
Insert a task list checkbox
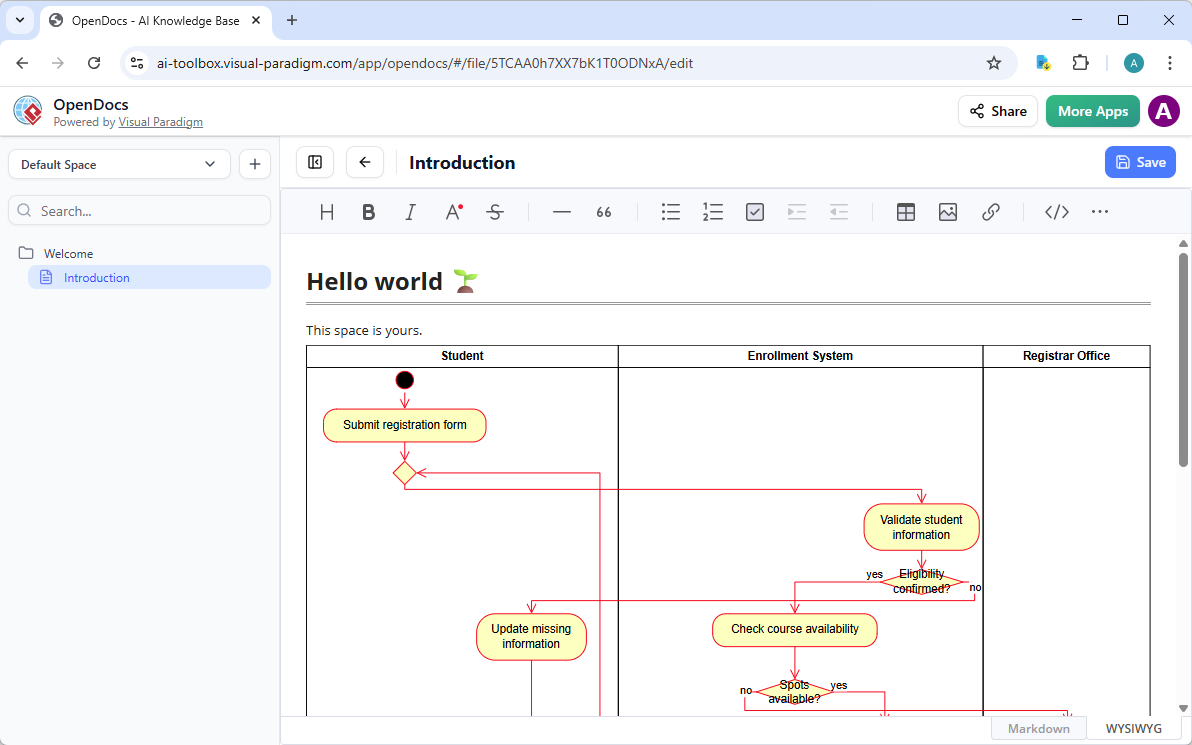pos(755,211)
